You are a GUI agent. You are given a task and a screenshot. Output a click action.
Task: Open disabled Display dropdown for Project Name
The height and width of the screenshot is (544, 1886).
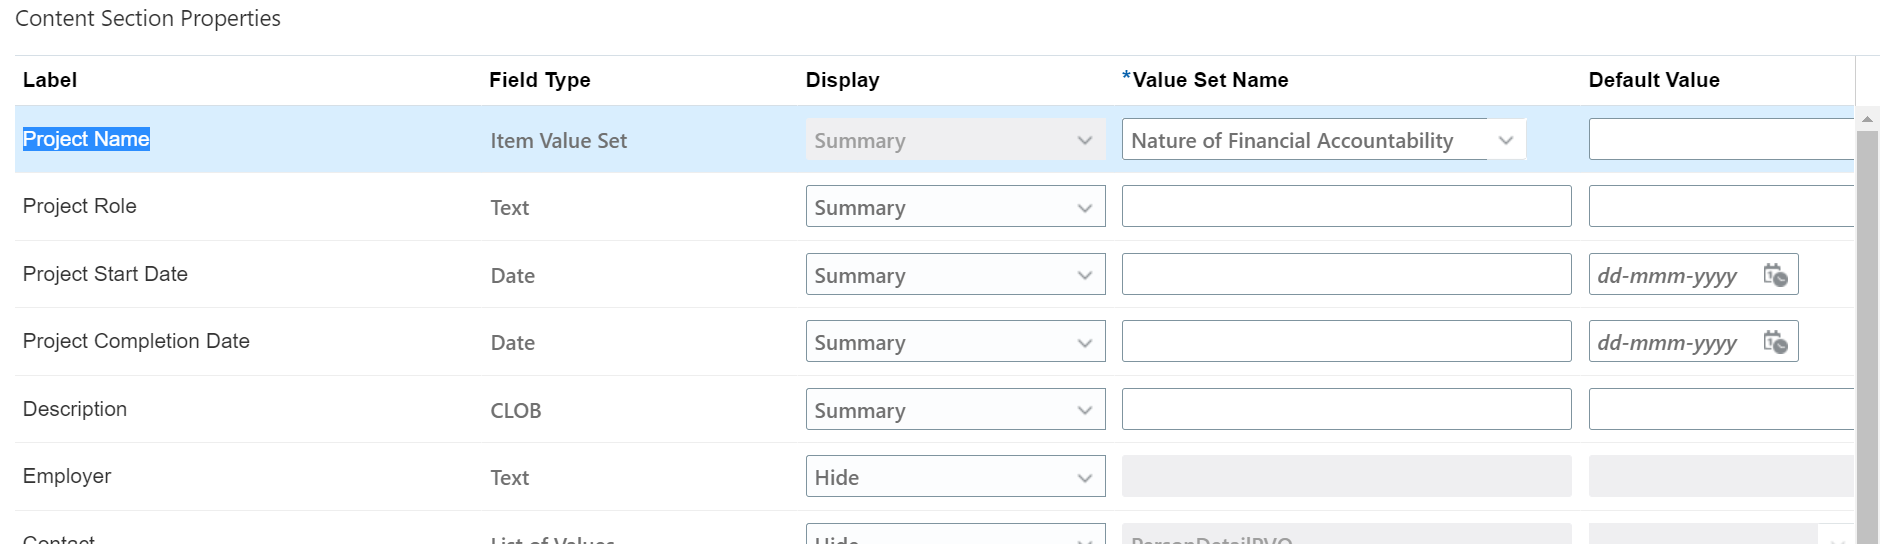tap(955, 140)
